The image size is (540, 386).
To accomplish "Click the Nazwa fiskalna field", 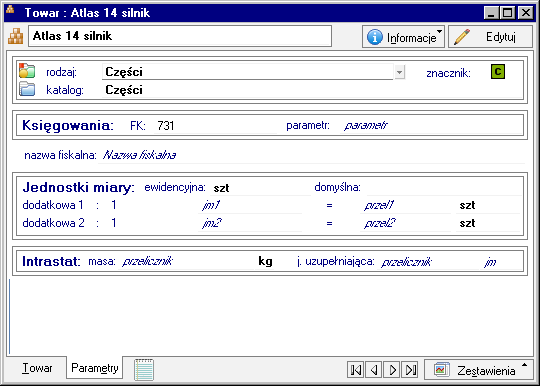I will (x=311, y=155).
